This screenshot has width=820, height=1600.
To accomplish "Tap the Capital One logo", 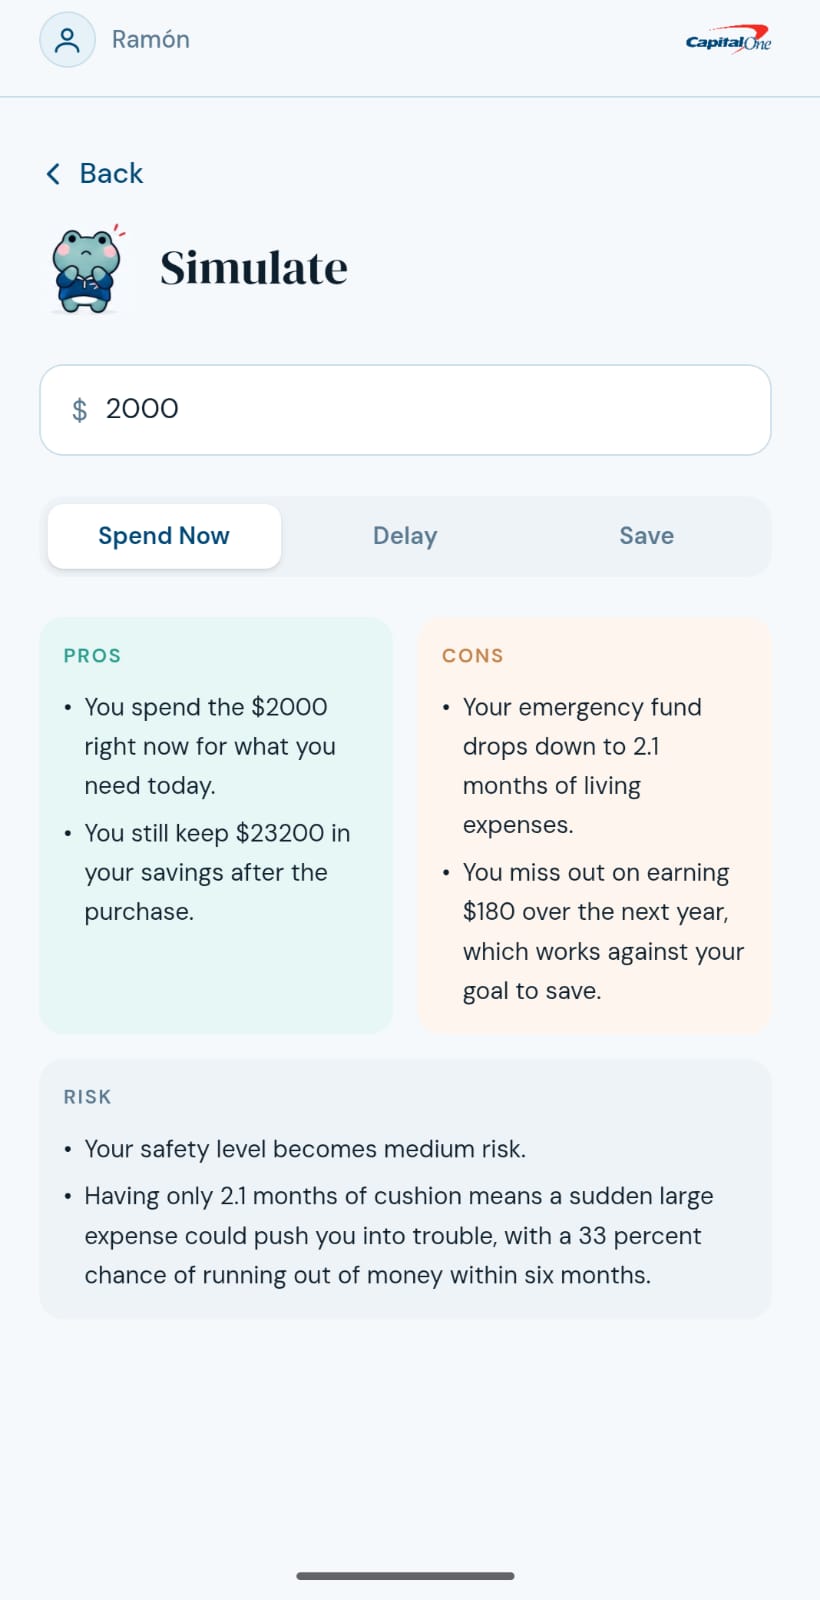I will [728, 40].
